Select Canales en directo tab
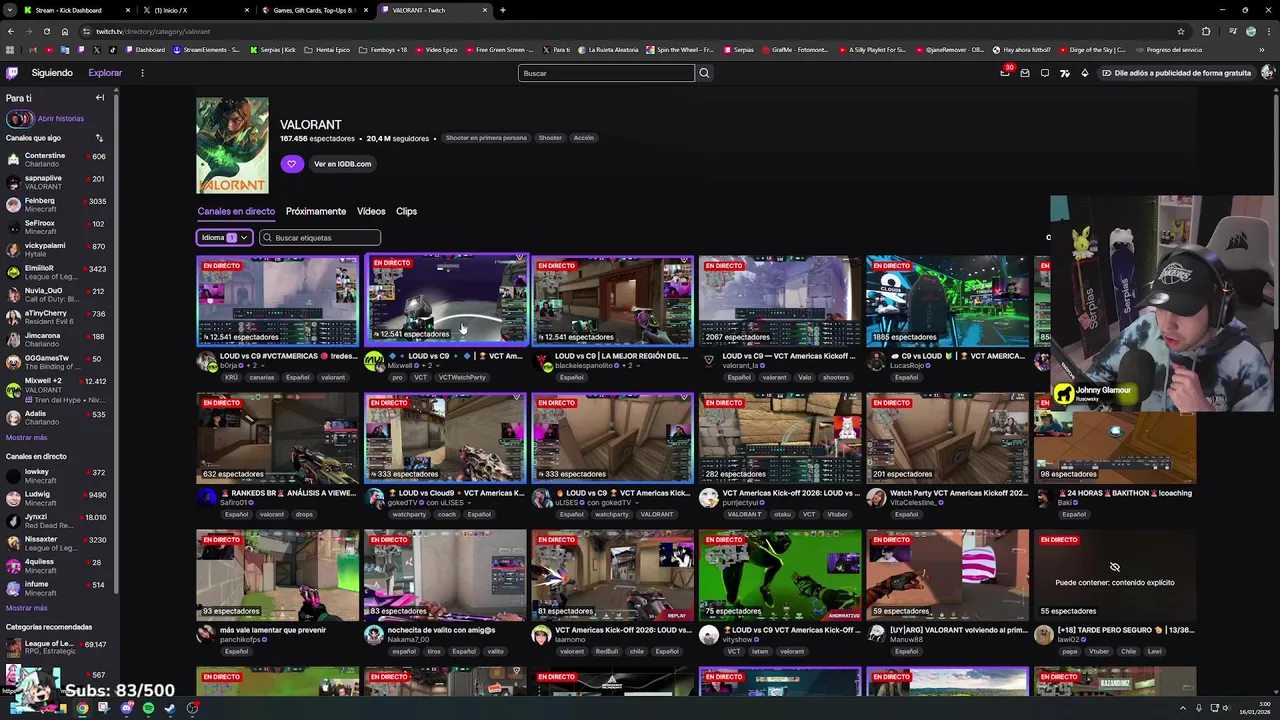This screenshot has height=720, width=1280. [236, 211]
